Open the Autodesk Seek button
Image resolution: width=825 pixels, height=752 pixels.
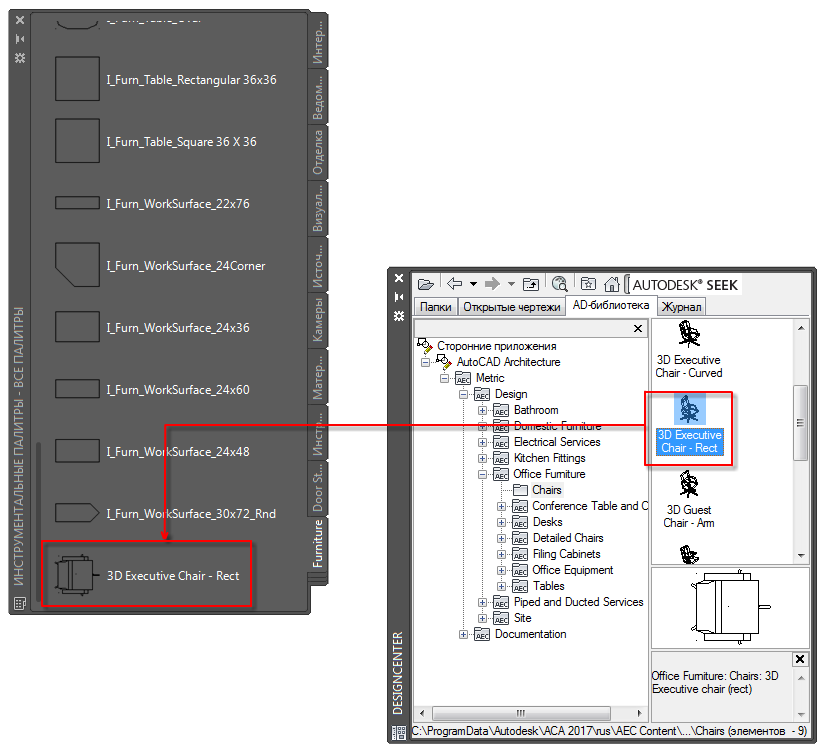[685, 285]
